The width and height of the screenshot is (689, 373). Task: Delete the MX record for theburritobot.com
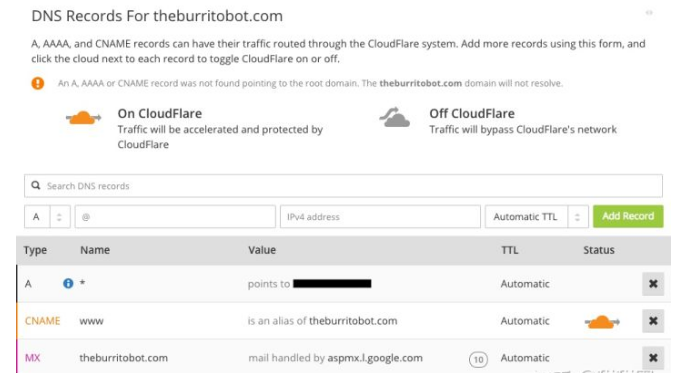point(653,358)
